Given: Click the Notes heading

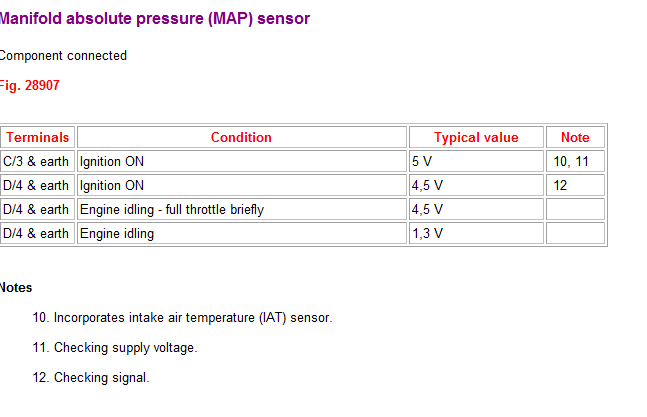Looking at the screenshot, I should [16, 287].
